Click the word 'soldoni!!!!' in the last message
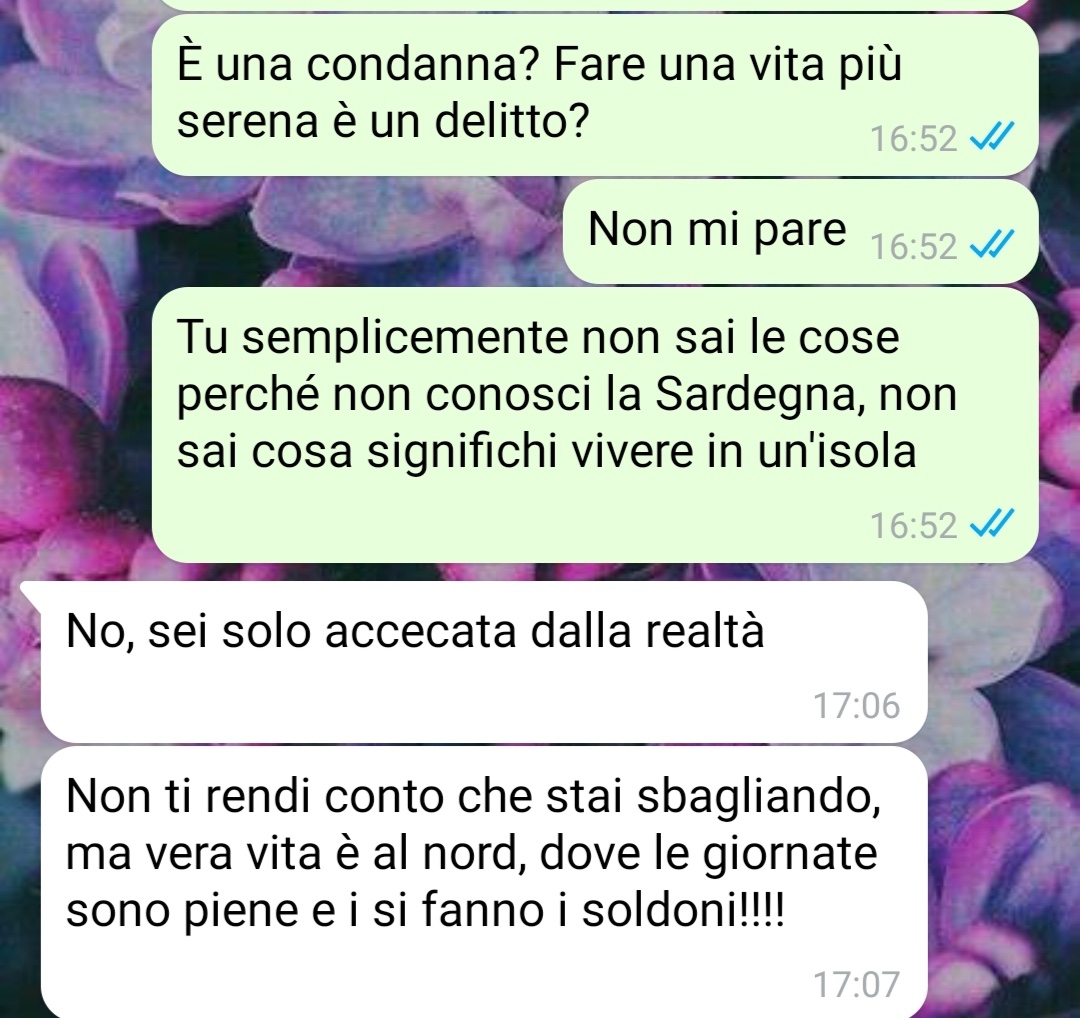 [683, 911]
